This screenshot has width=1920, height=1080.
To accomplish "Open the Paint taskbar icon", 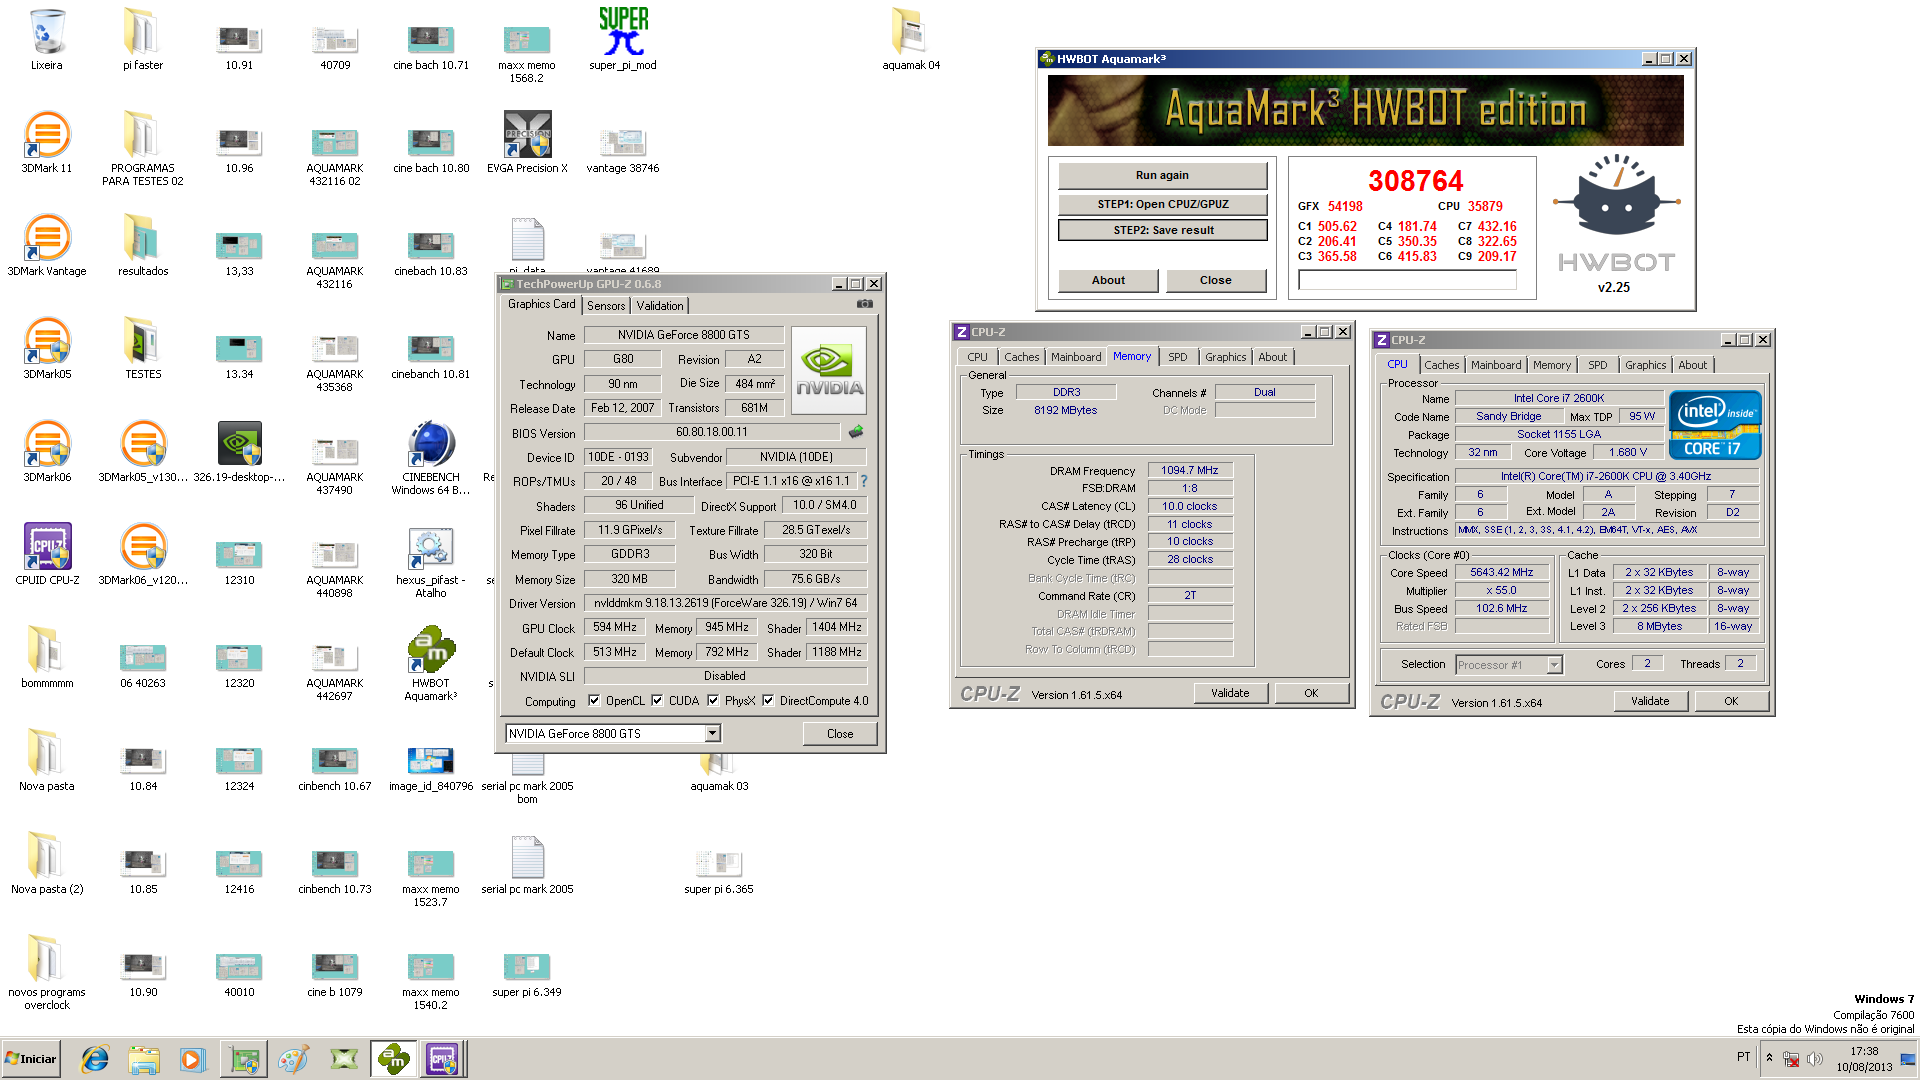I will click(293, 1059).
